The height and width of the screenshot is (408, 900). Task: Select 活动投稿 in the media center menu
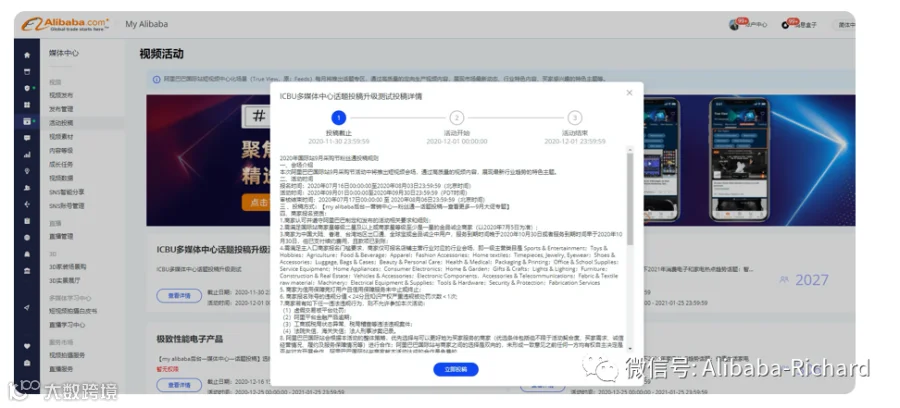[x=61, y=123]
